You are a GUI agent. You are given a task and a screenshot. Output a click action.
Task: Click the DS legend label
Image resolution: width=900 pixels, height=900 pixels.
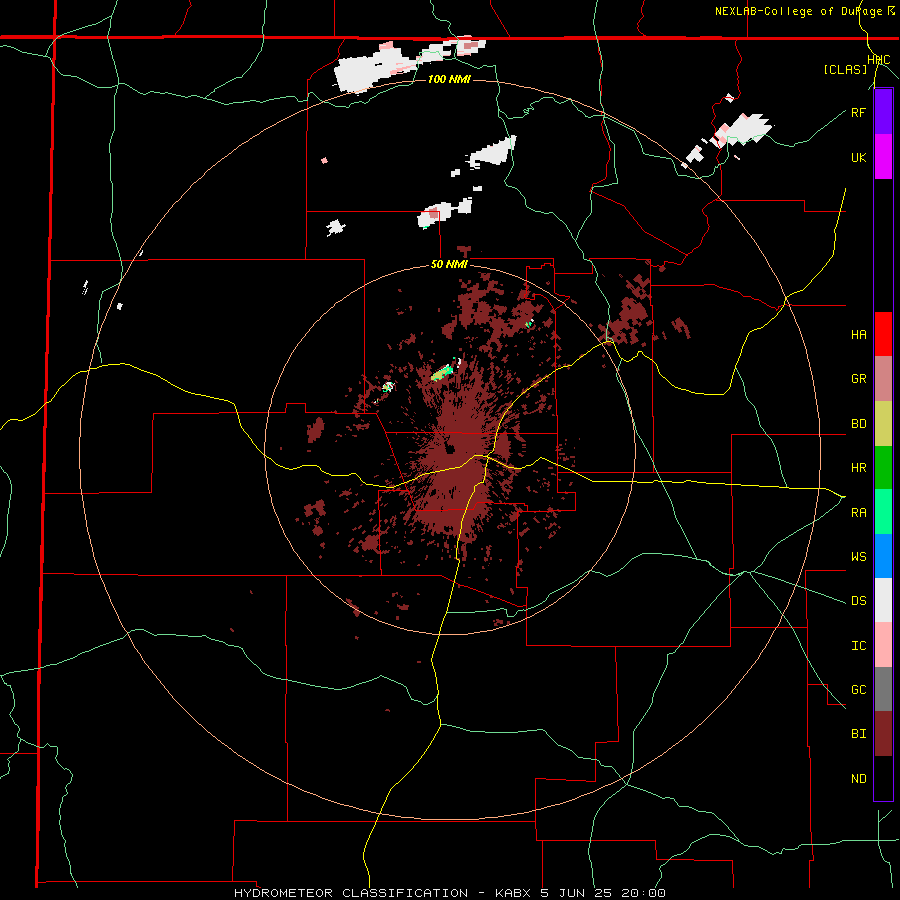(858, 601)
